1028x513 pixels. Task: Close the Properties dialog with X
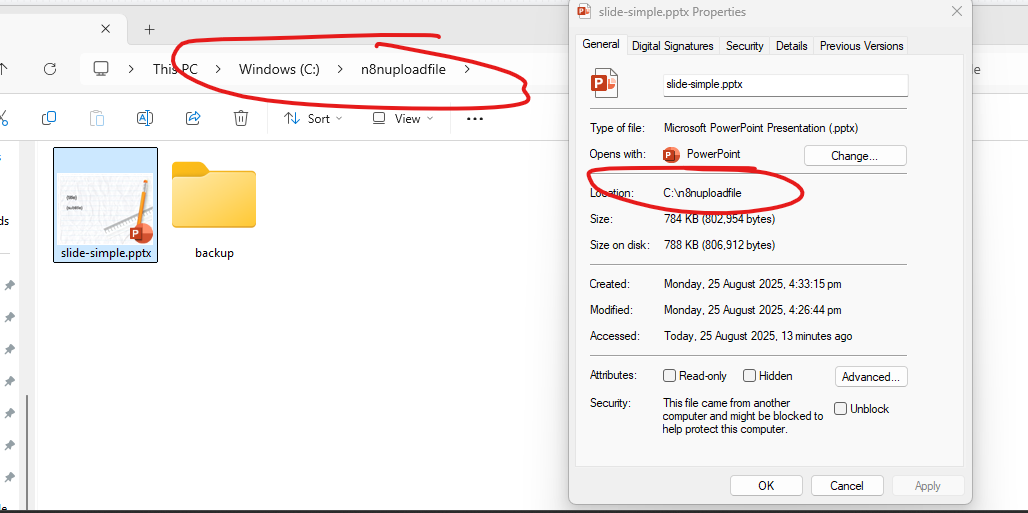point(957,11)
